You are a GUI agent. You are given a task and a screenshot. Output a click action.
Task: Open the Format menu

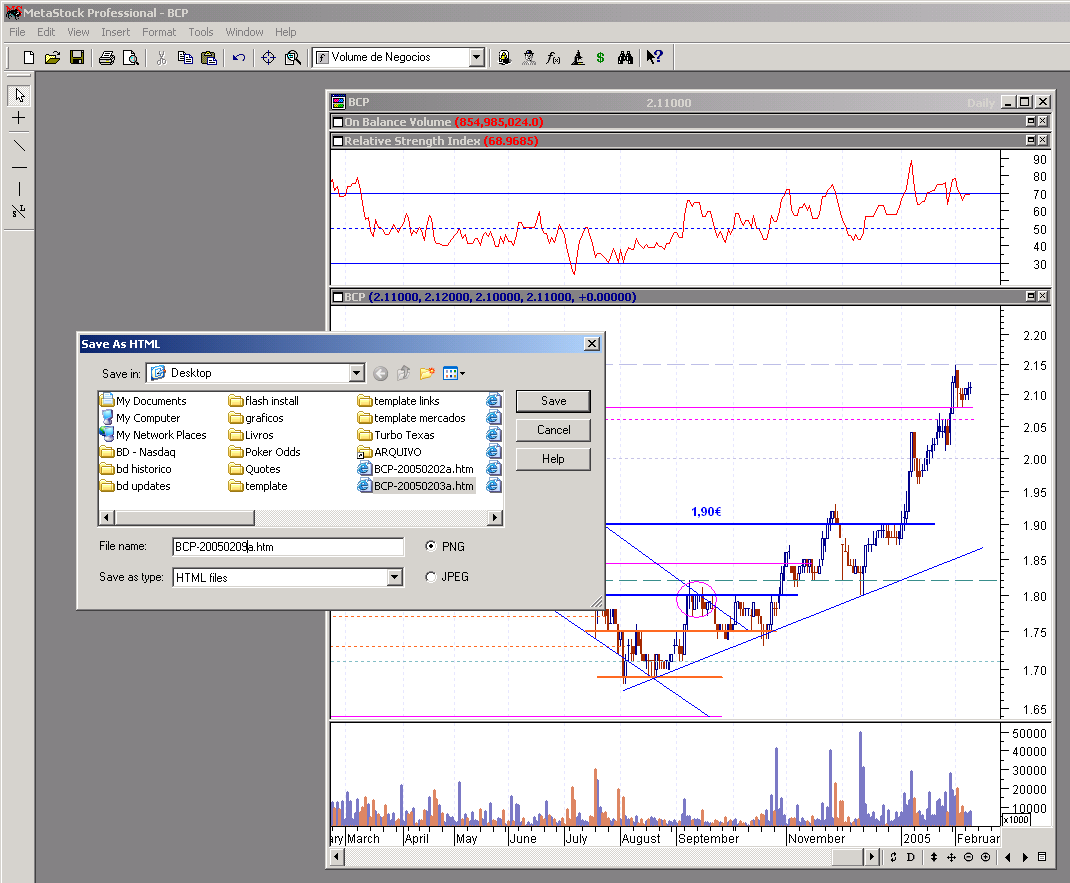(x=159, y=32)
